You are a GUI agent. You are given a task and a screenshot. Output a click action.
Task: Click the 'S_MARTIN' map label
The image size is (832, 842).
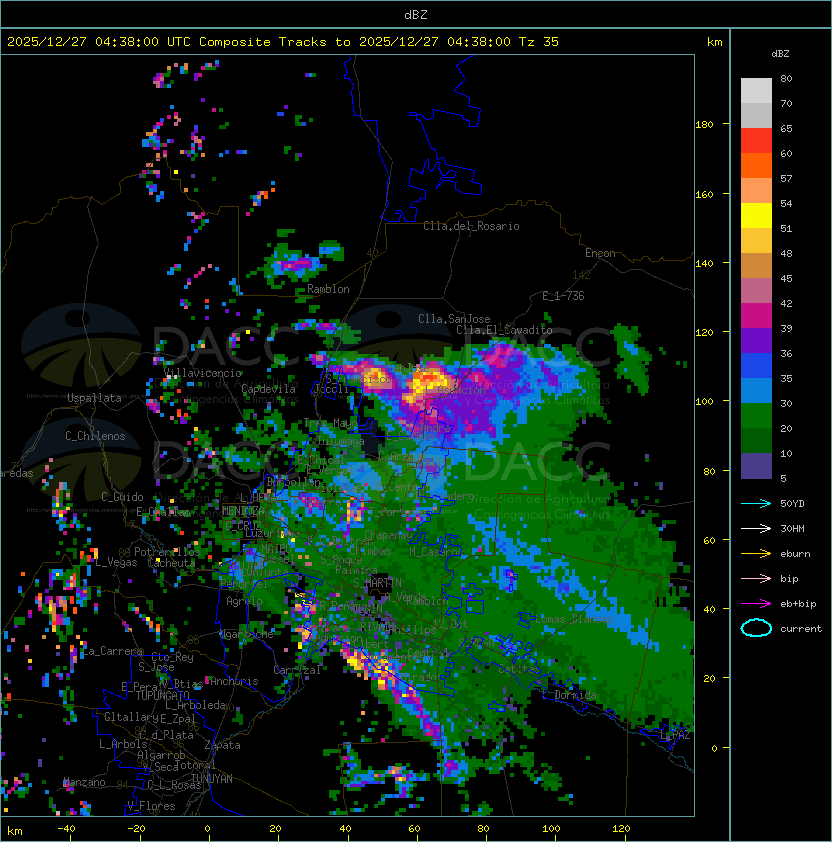[377, 583]
